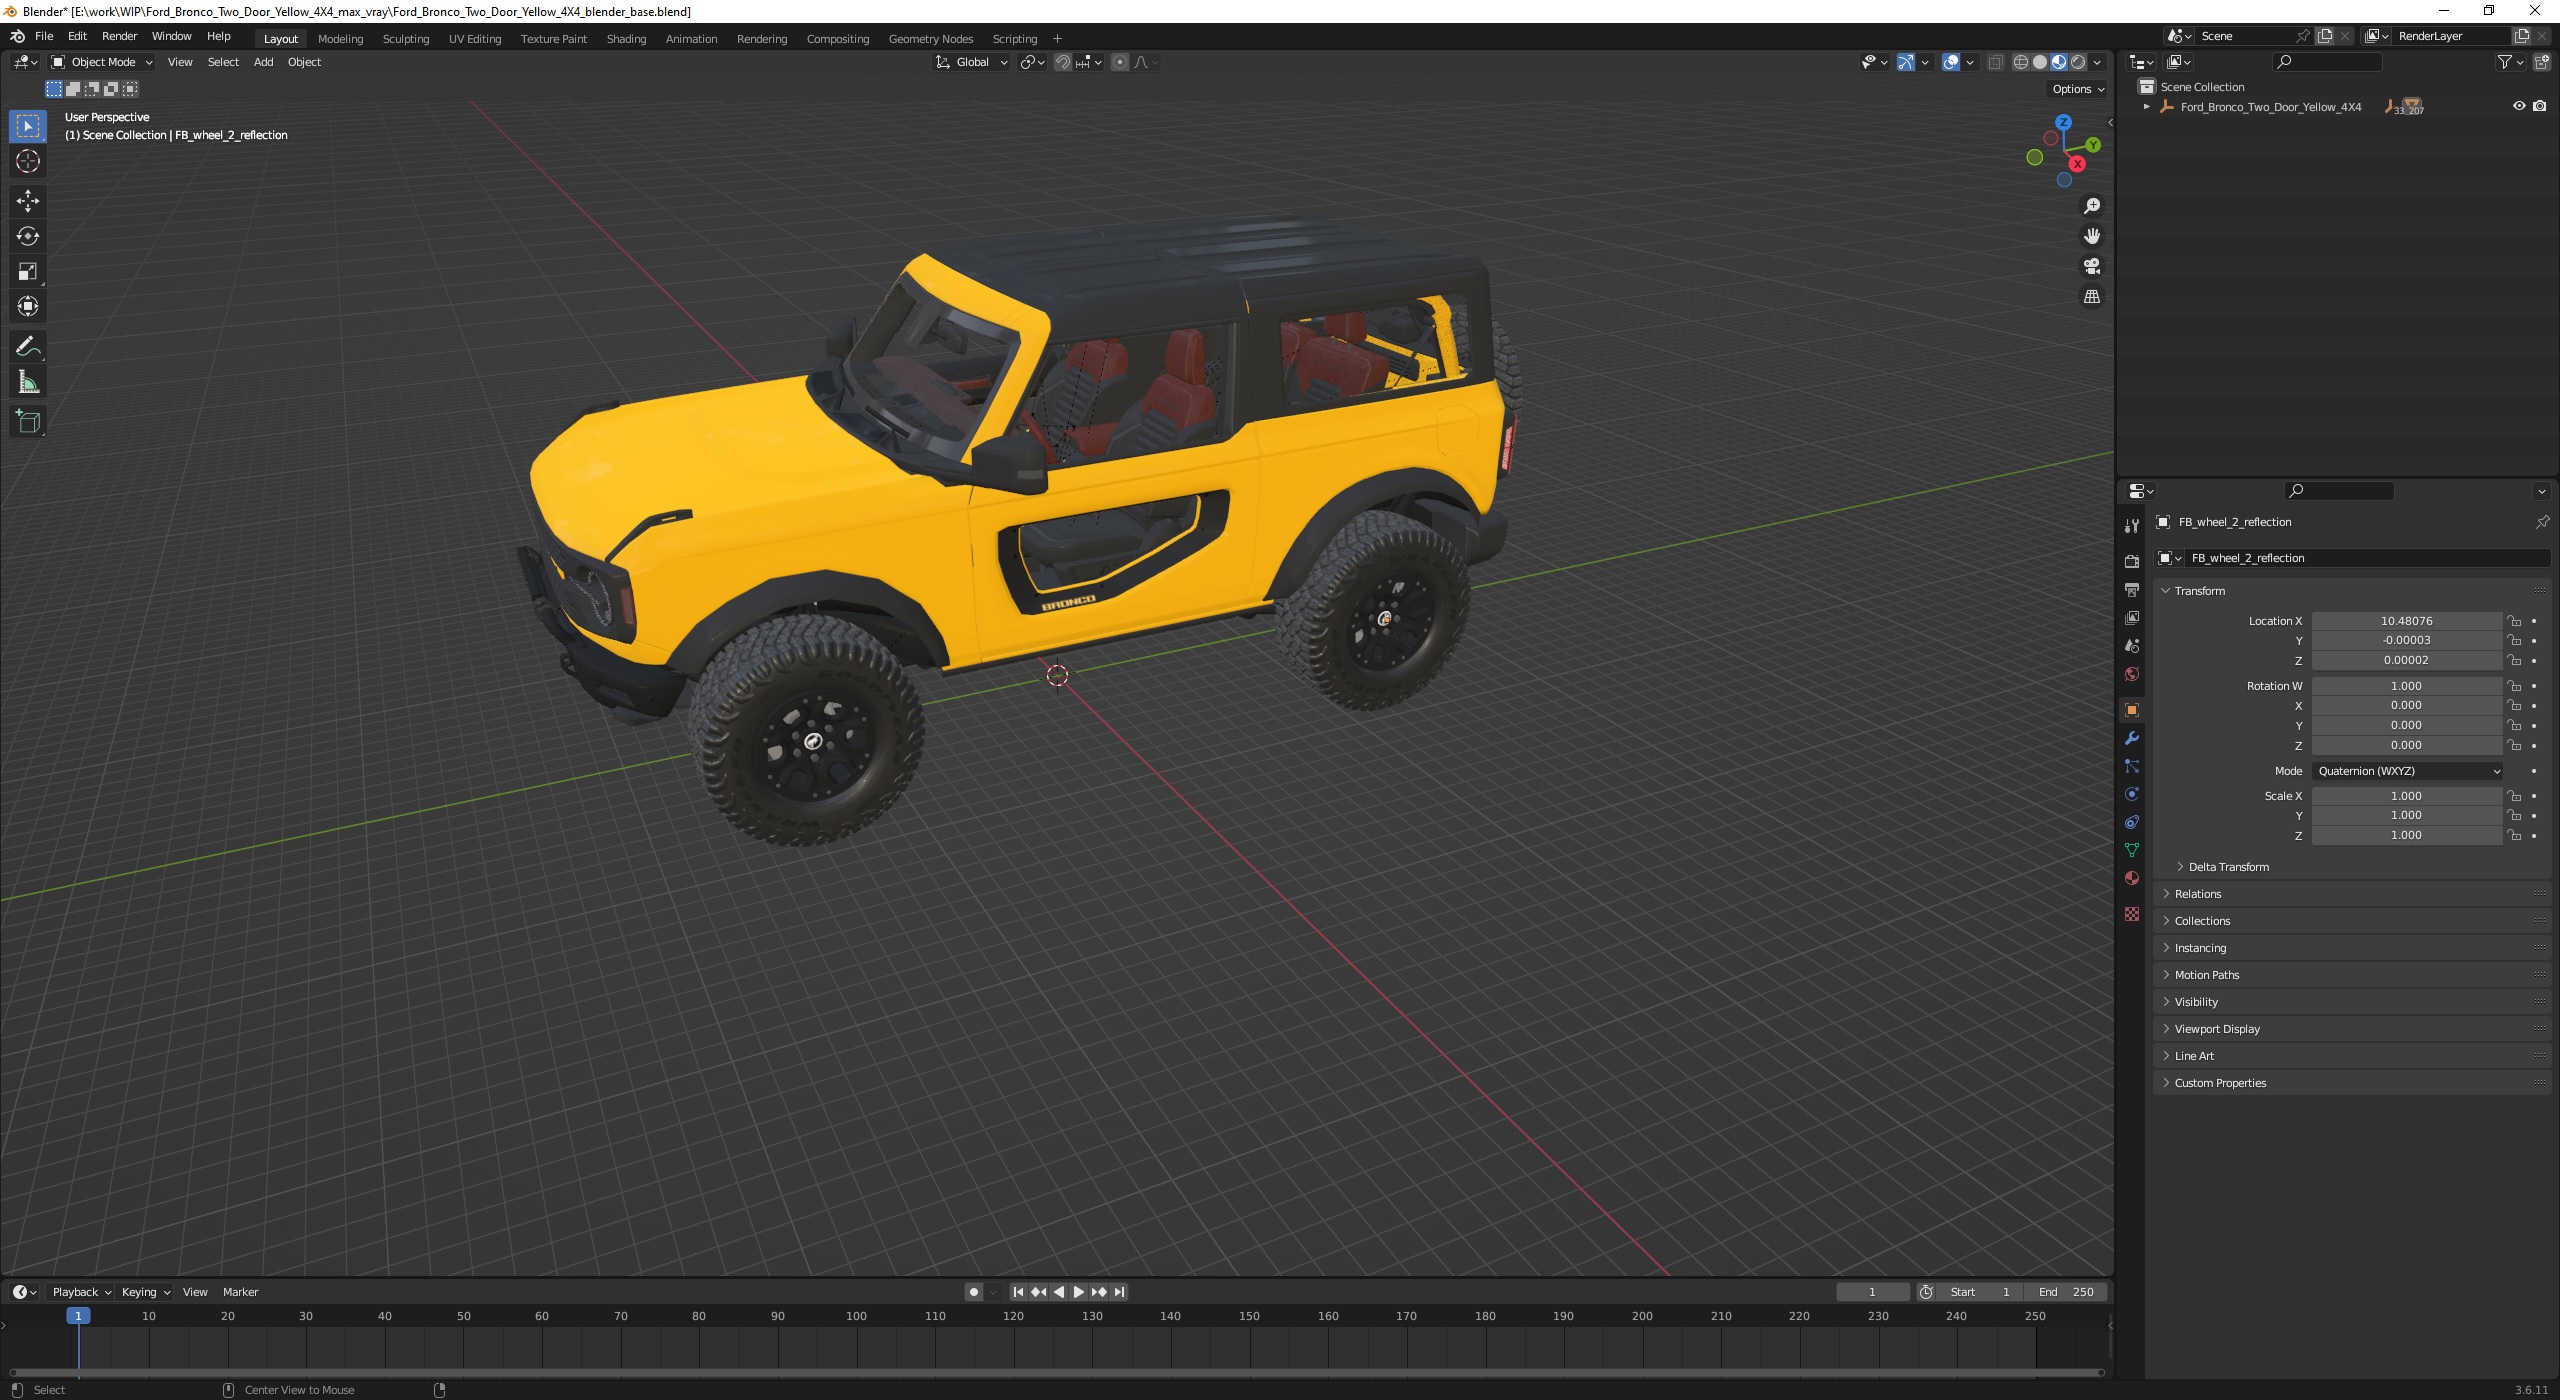Hide Ford_Bronco collection with eye icon
Screen dimensions: 2560x1400
[x=2519, y=106]
